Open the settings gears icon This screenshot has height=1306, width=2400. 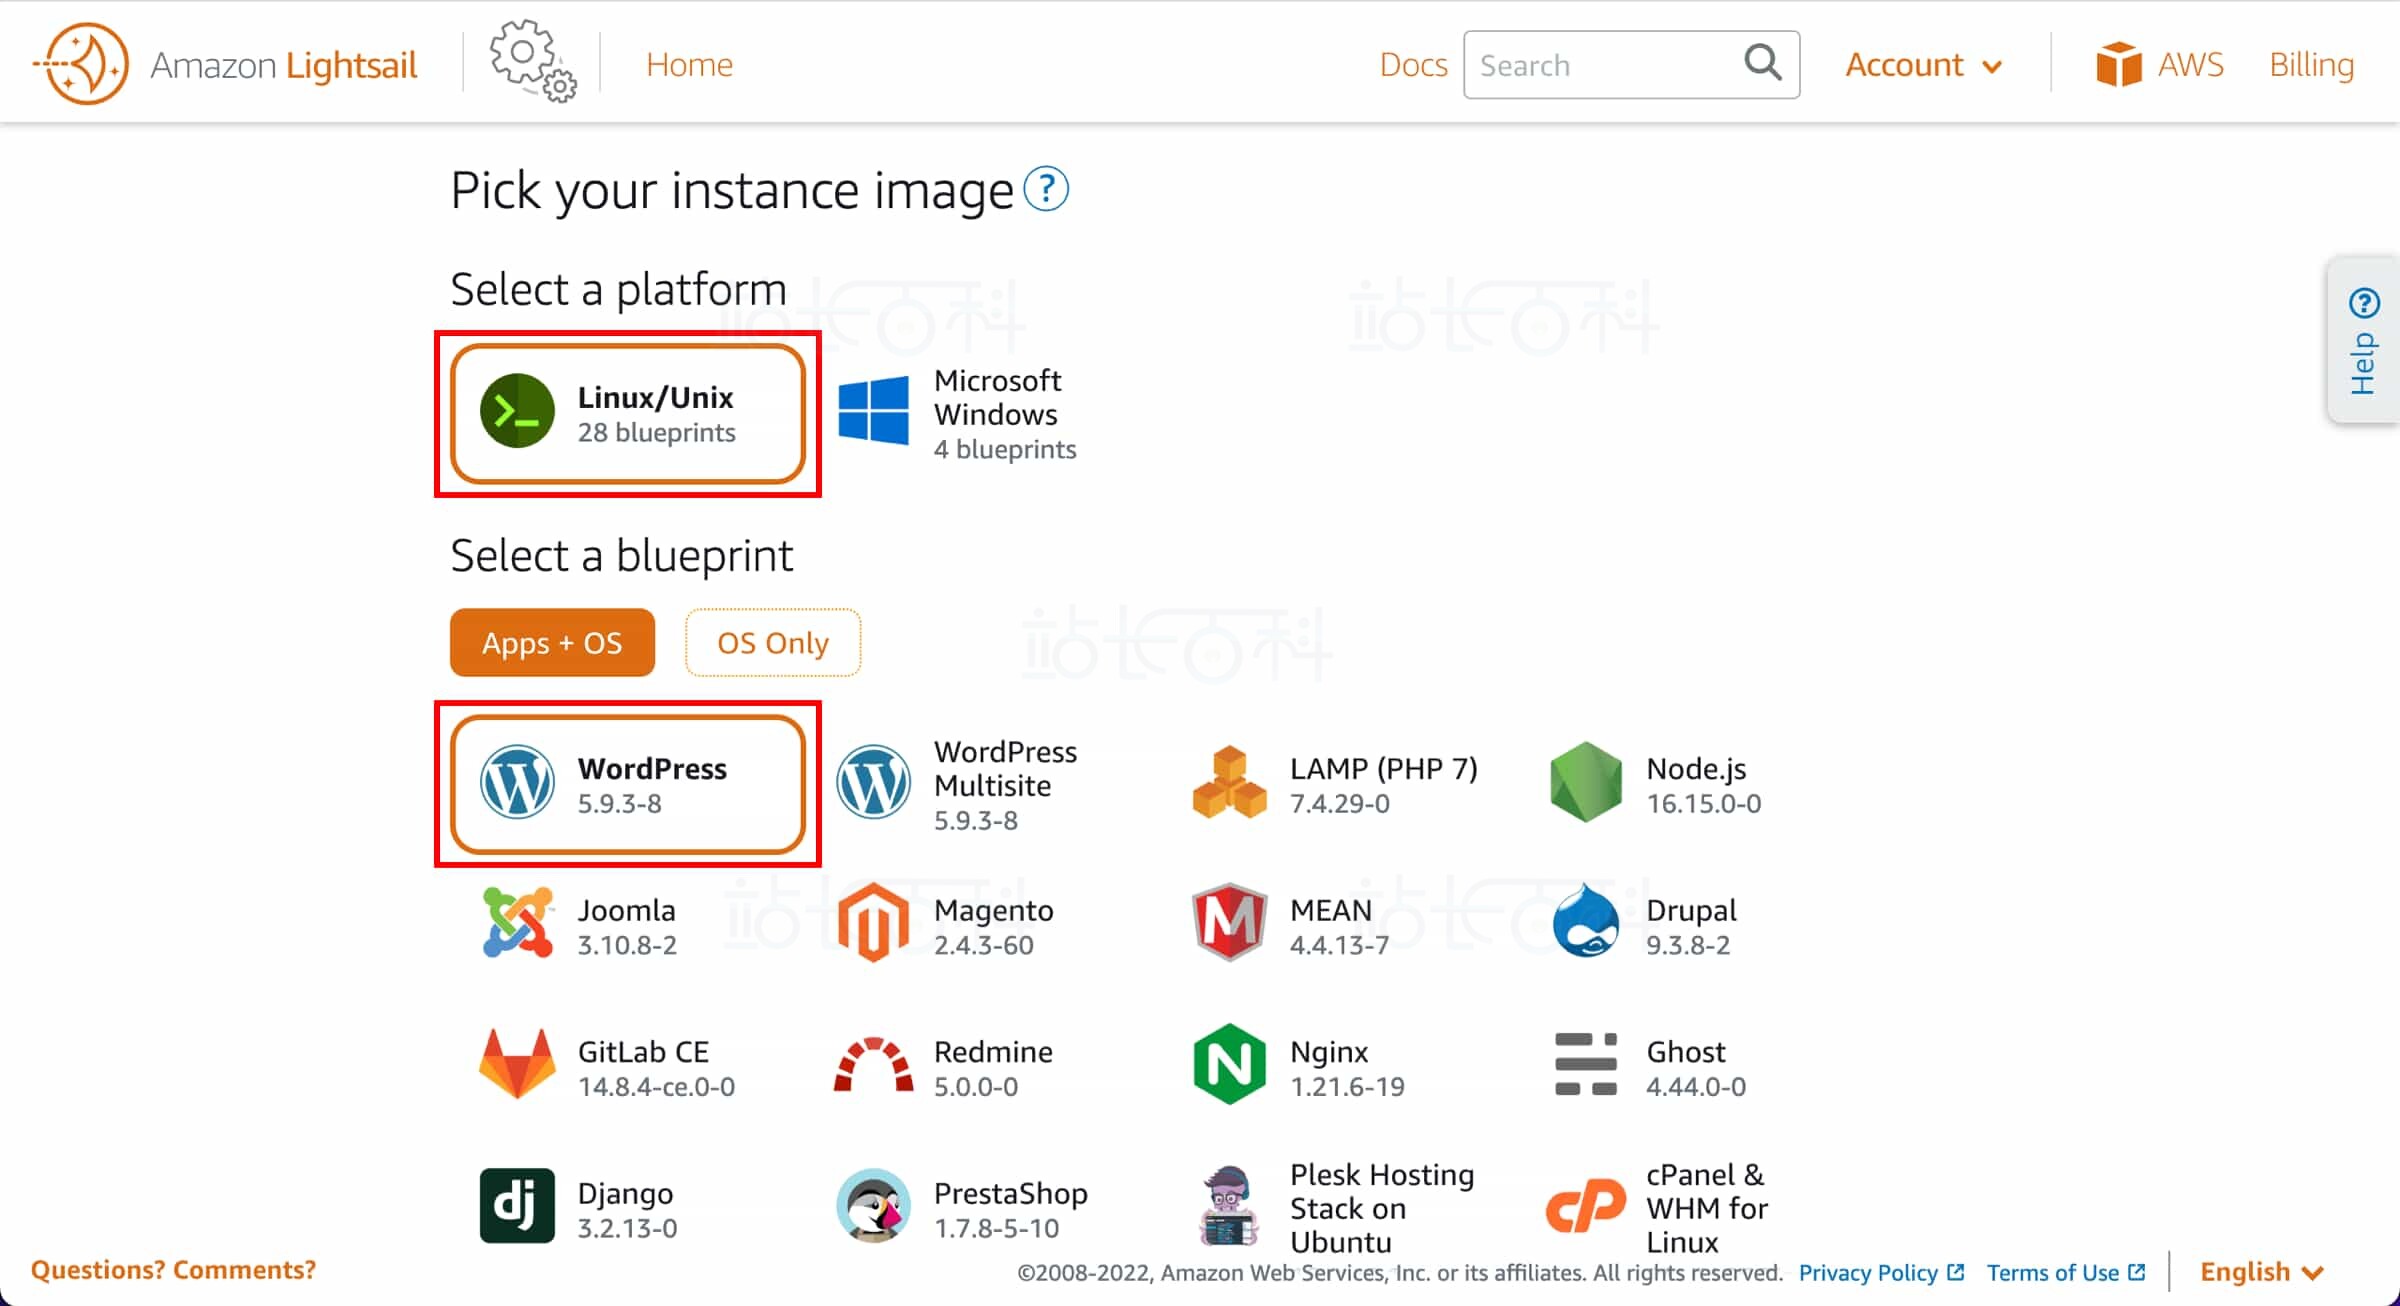[531, 62]
